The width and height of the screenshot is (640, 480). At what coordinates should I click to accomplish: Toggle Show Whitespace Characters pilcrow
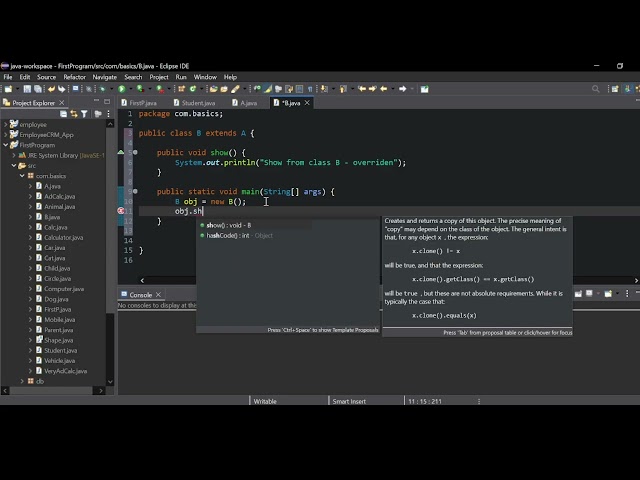pyautogui.click(x=310, y=89)
